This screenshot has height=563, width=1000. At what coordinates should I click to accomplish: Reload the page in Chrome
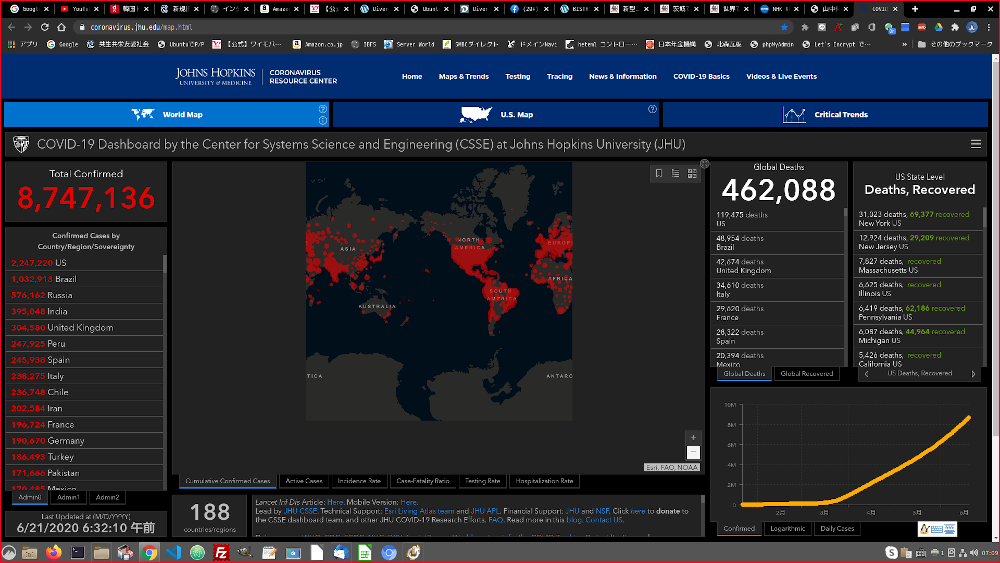click(x=45, y=27)
